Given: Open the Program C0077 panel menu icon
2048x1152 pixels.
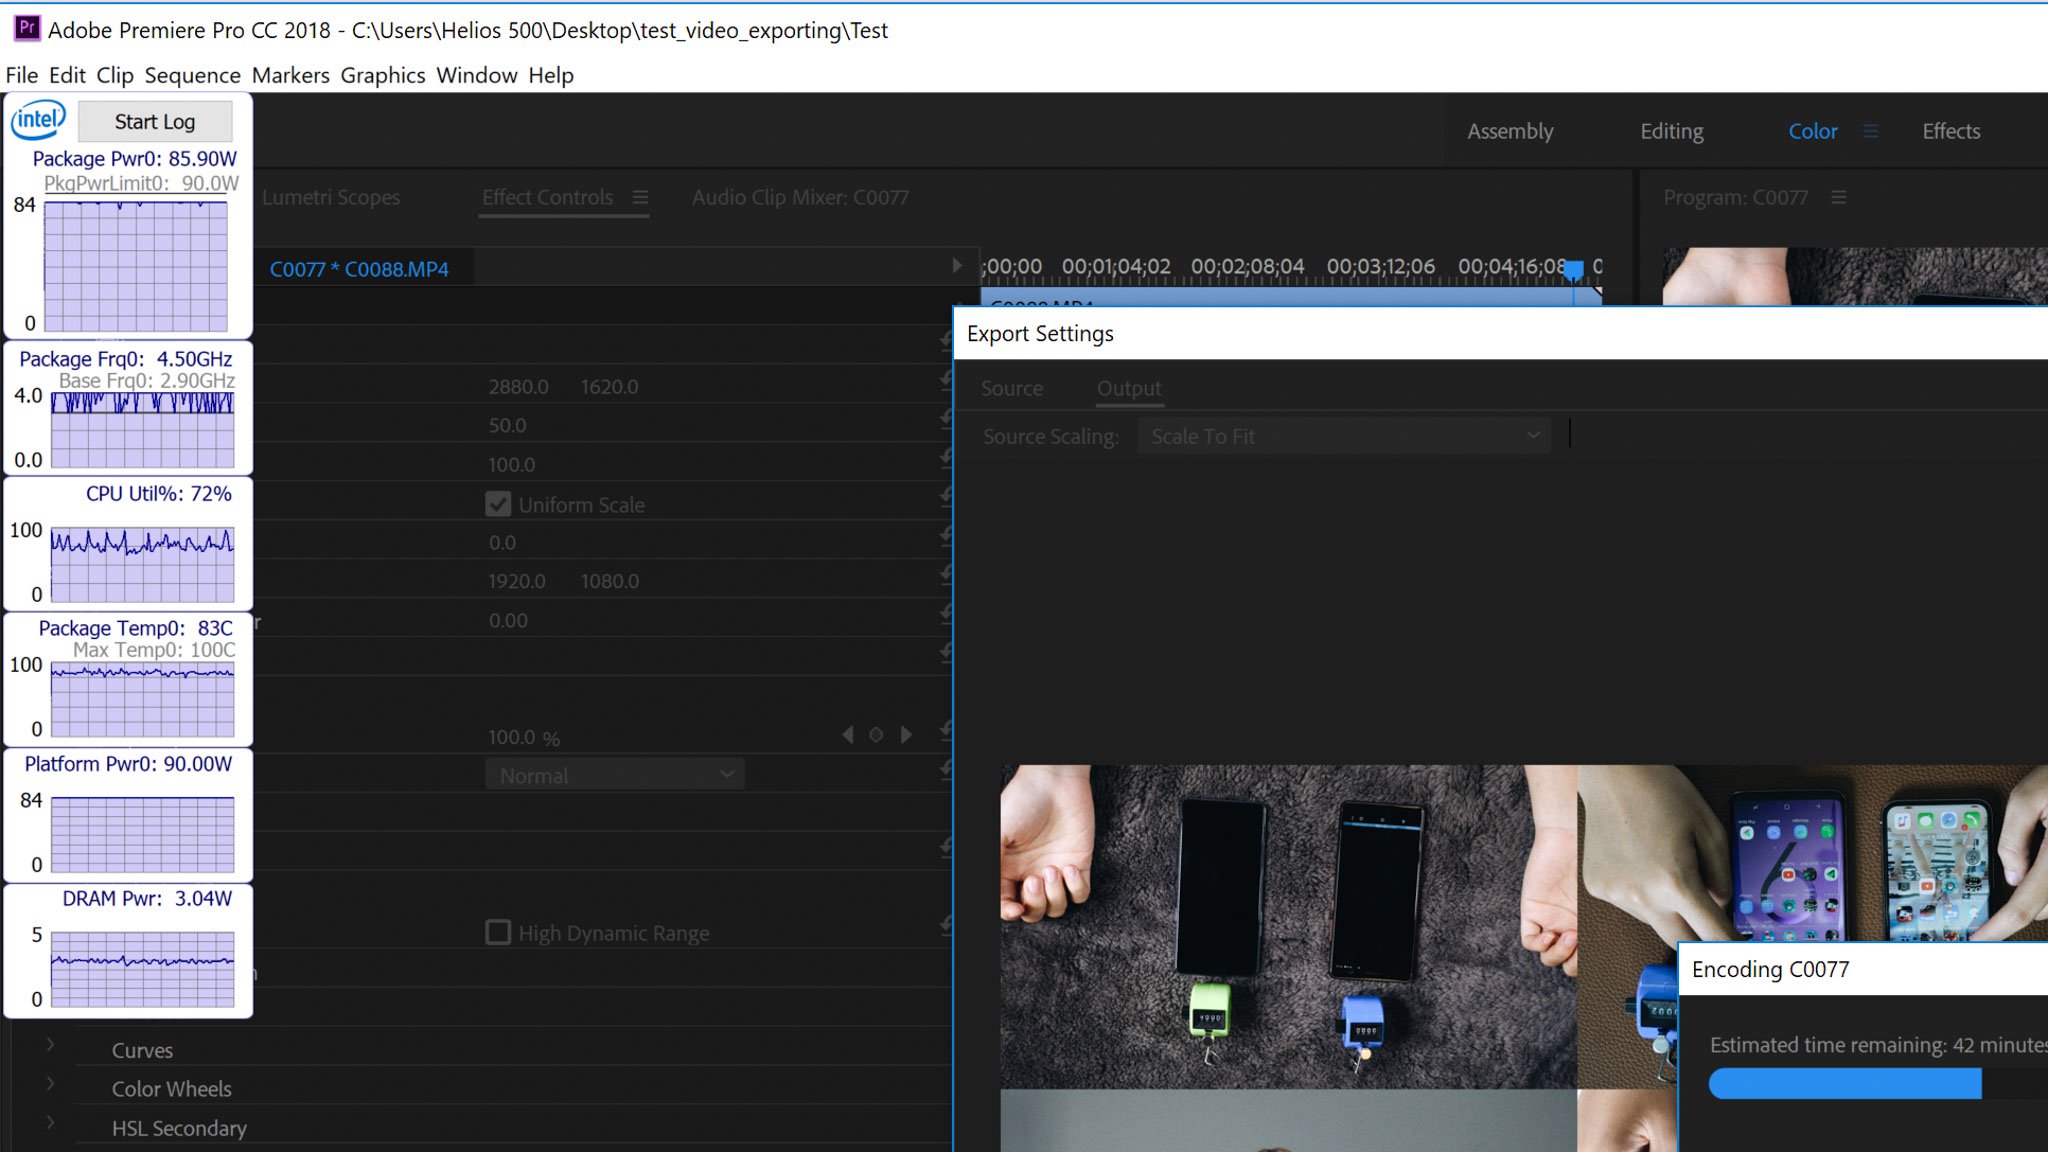Looking at the screenshot, I should pos(1838,197).
